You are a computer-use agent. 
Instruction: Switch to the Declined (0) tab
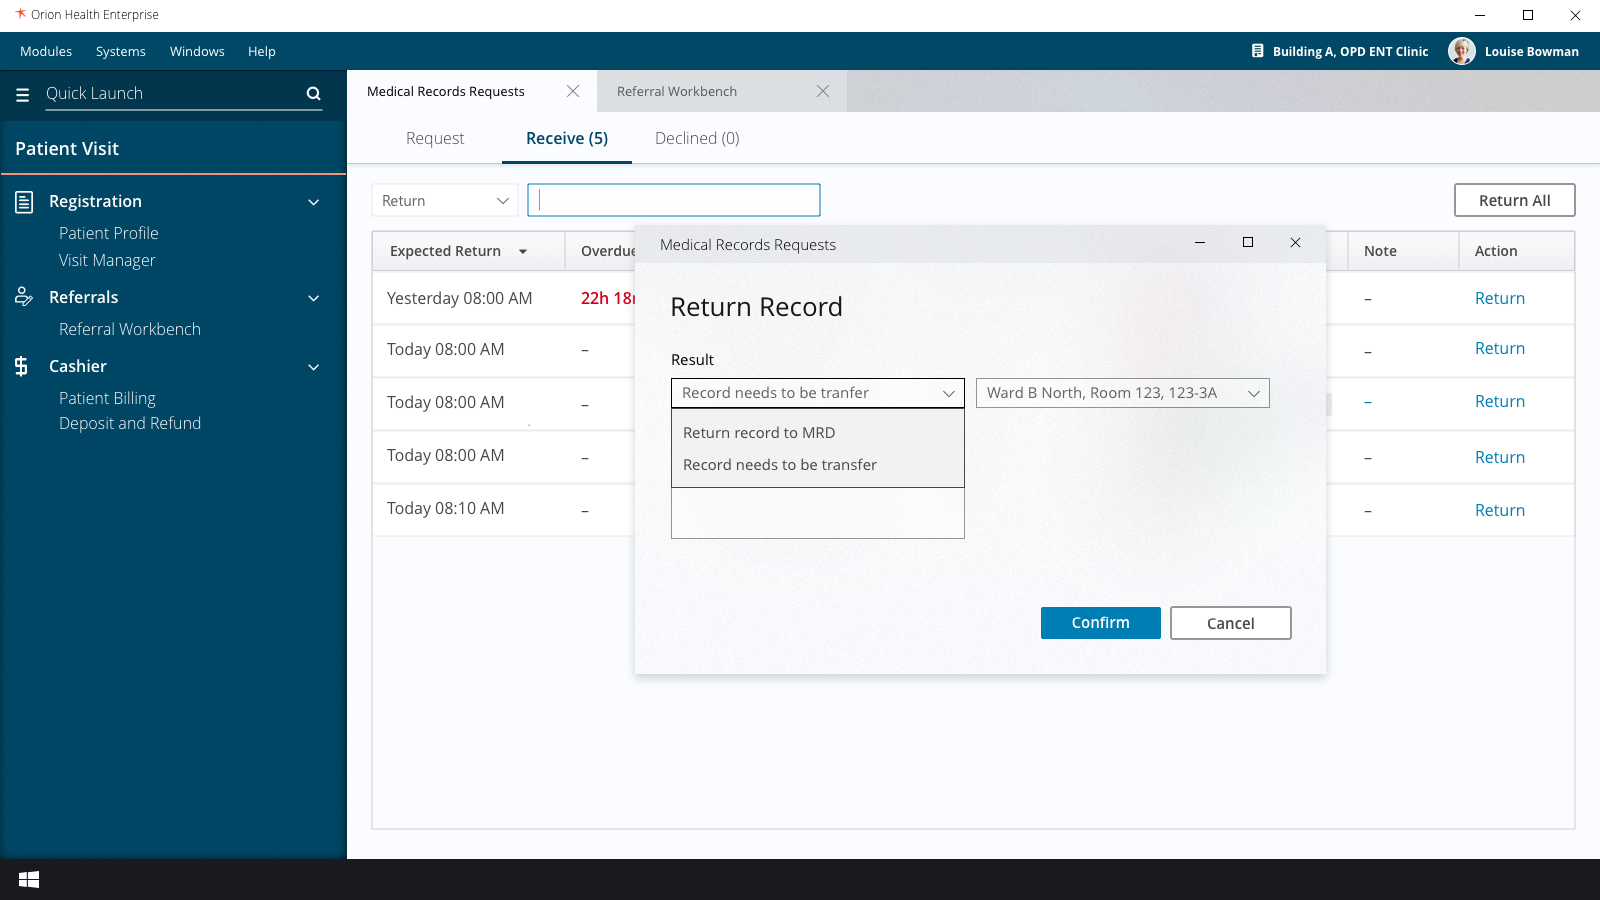coord(697,138)
